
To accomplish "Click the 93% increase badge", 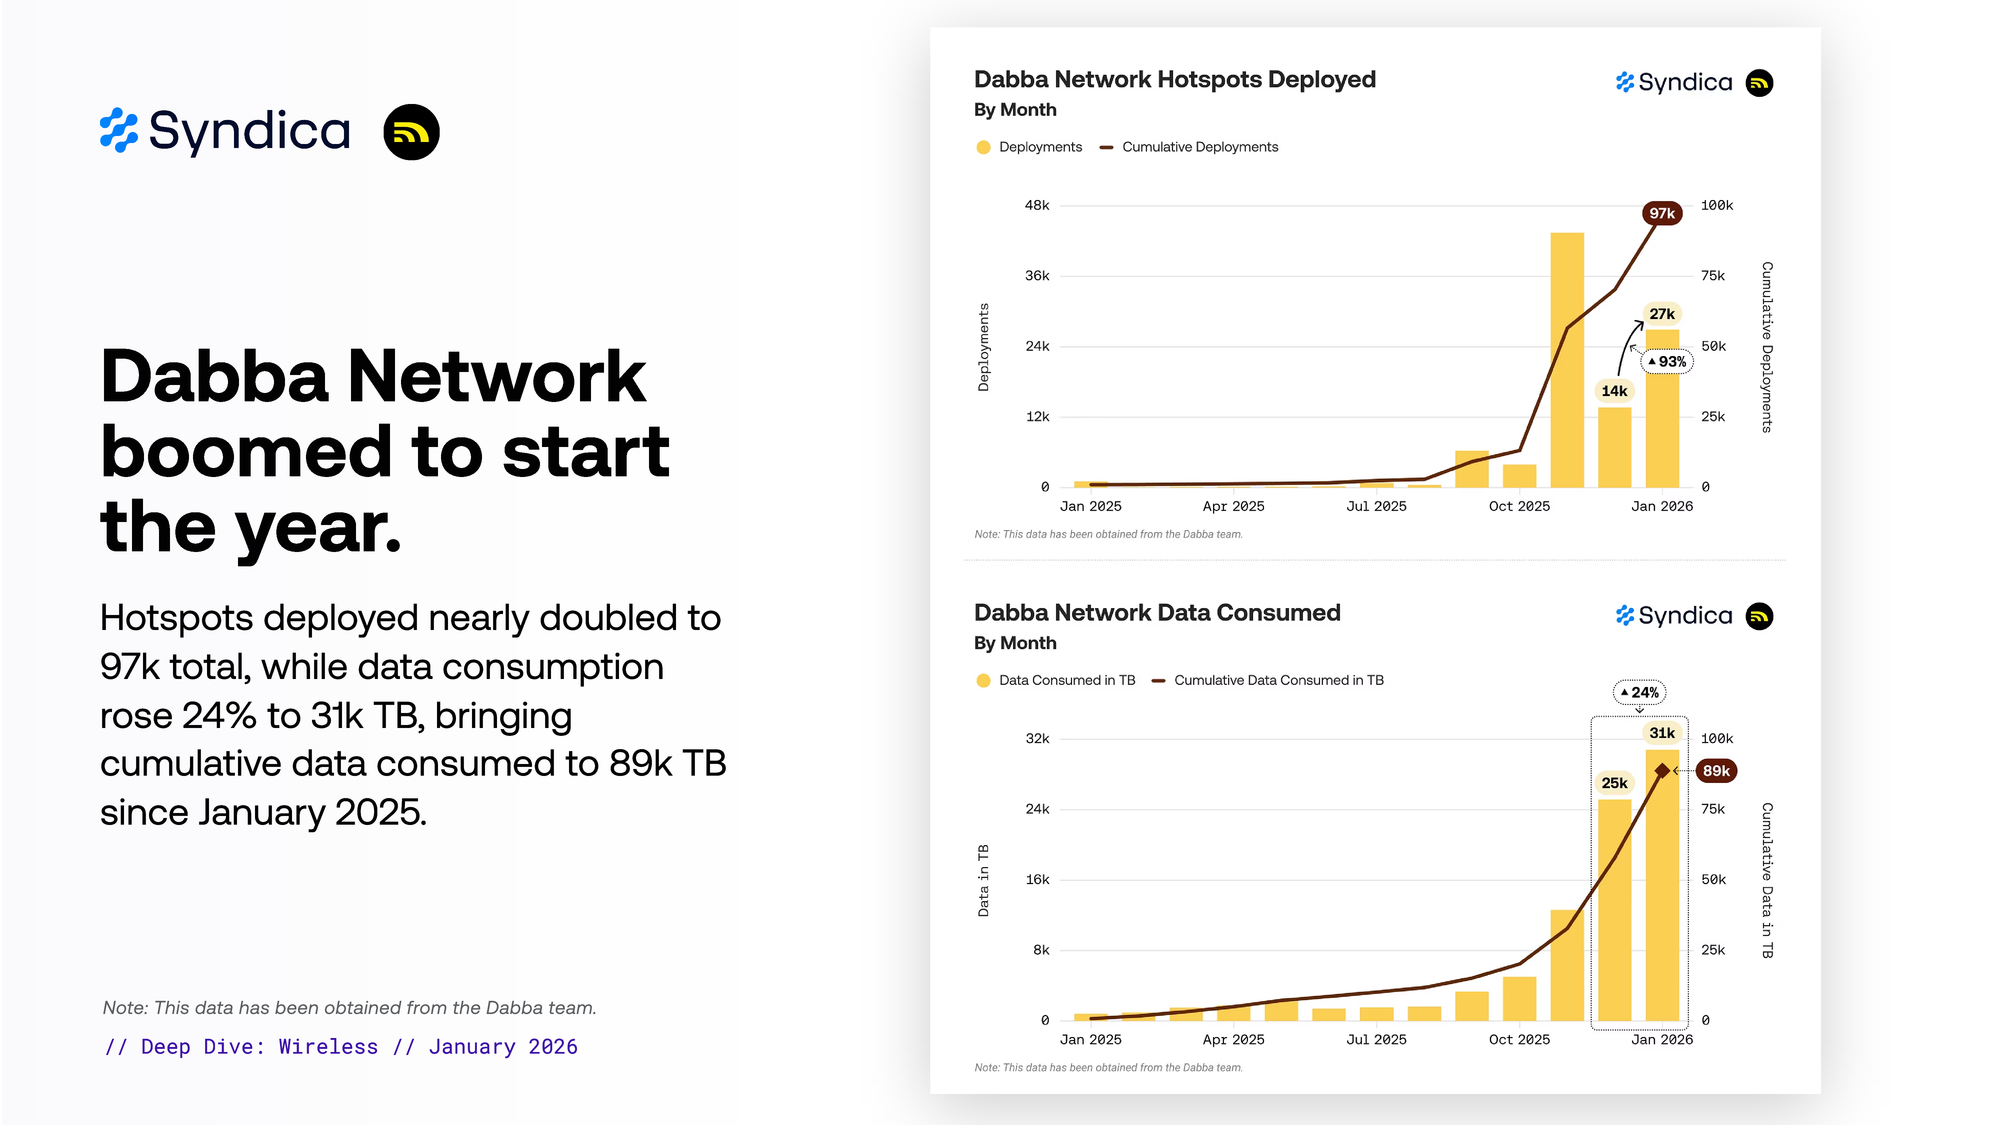I will [x=1667, y=361].
